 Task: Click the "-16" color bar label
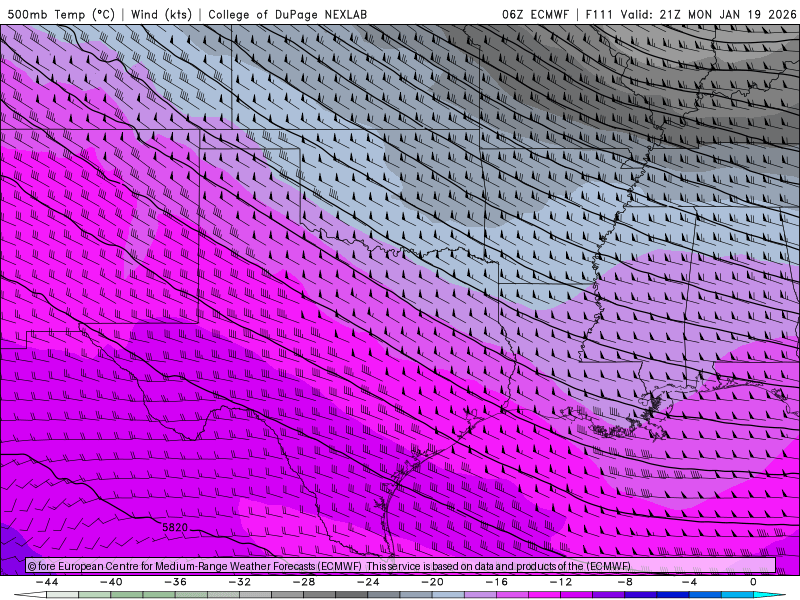(496, 582)
